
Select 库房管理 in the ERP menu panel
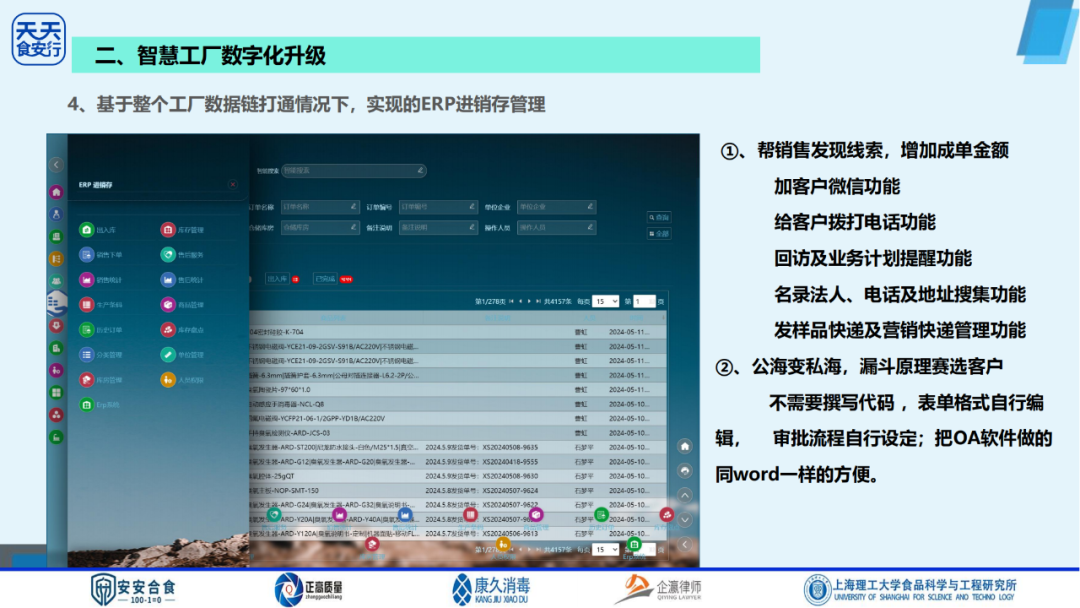click(101, 379)
